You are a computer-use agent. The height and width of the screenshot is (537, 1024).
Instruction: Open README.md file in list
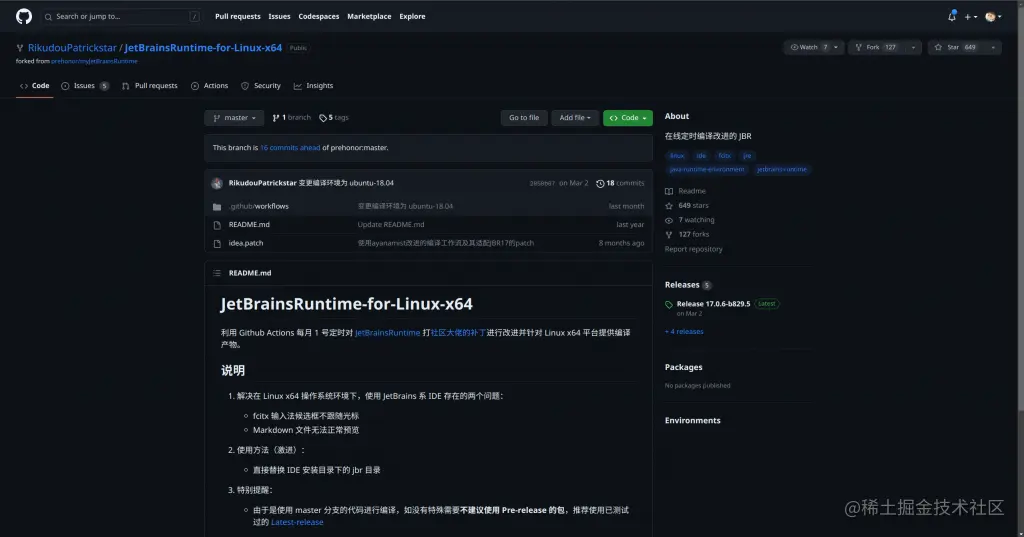click(x=249, y=224)
